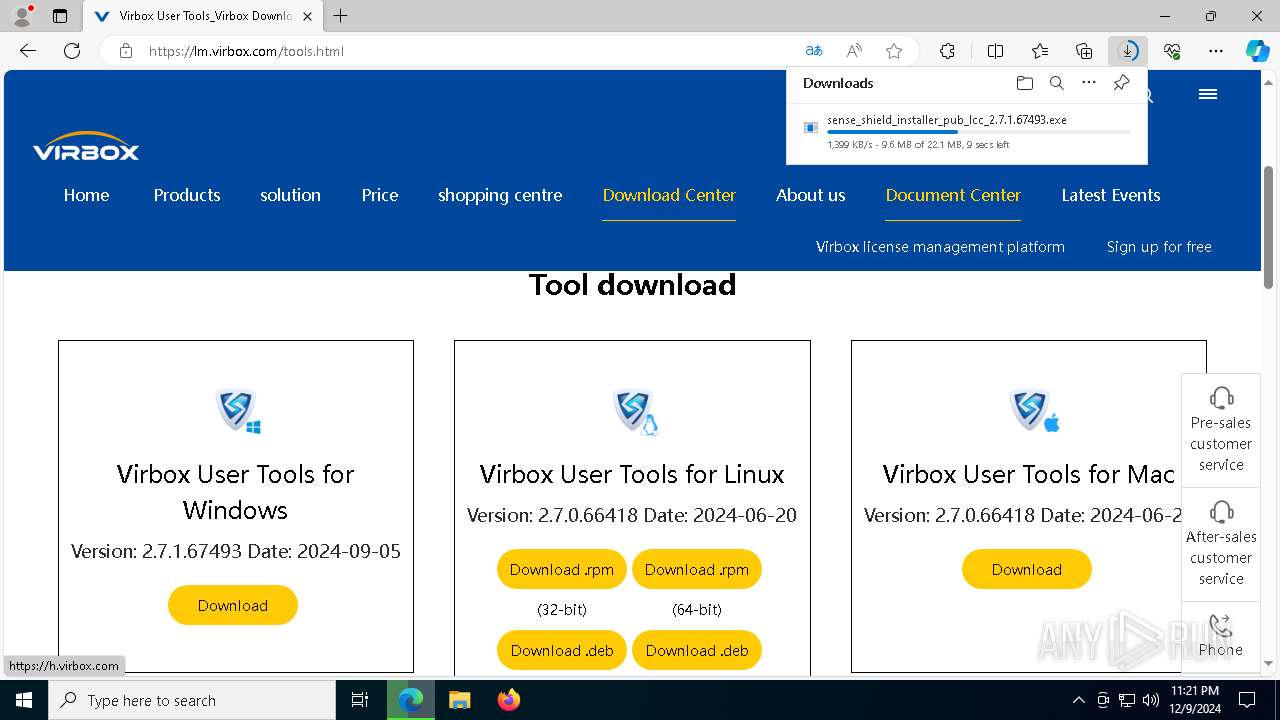Open the translate page icon
The height and width of the screenshot is (720, 1280).
814,51
